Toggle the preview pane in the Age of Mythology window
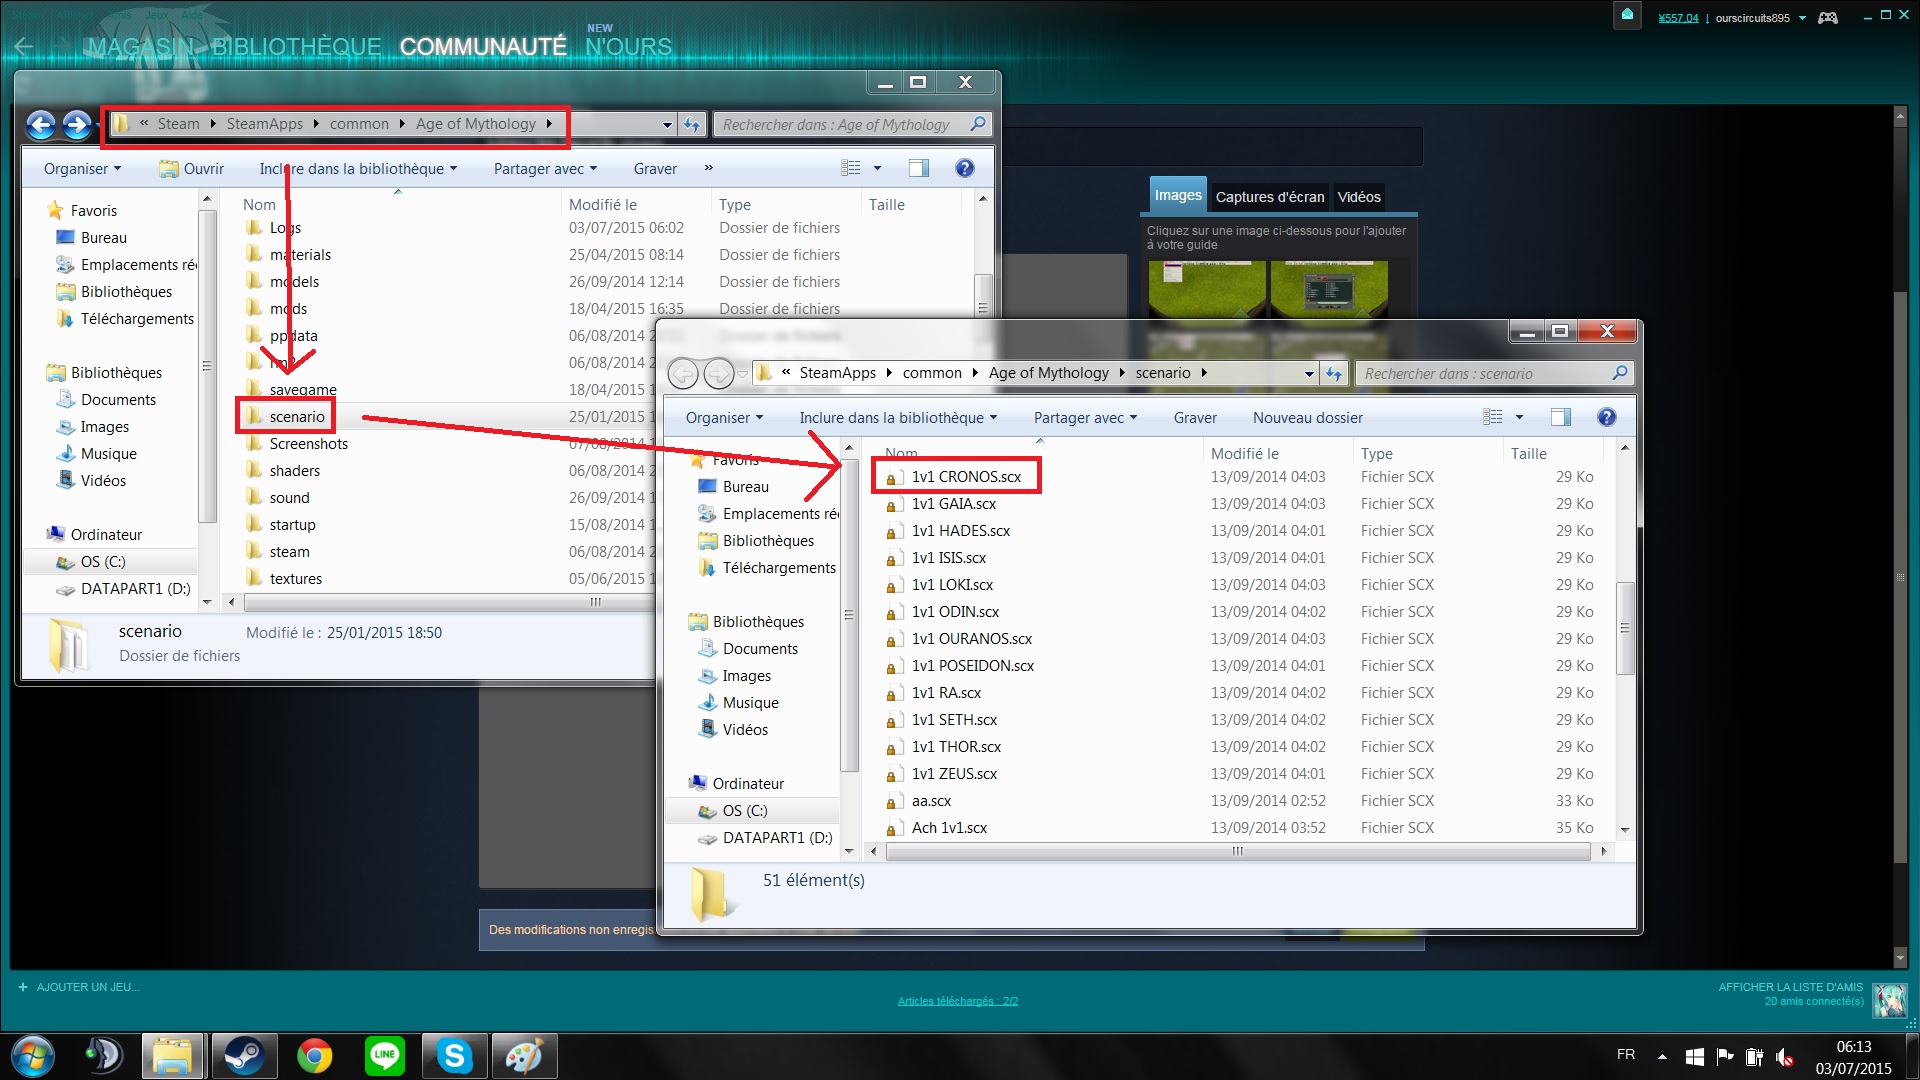1920x1080 pixels. click(x=918, y=169)
